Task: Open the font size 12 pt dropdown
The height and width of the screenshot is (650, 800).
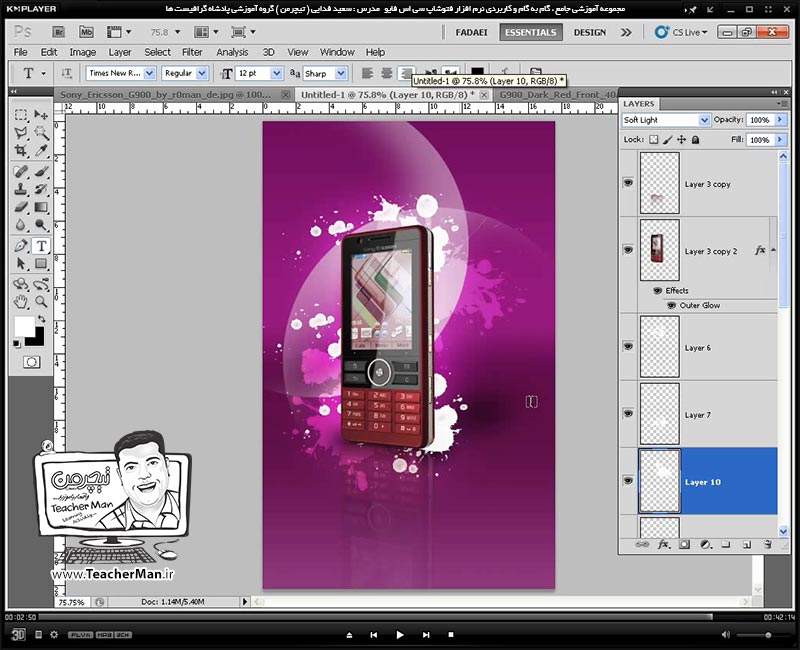Action: 277,73
